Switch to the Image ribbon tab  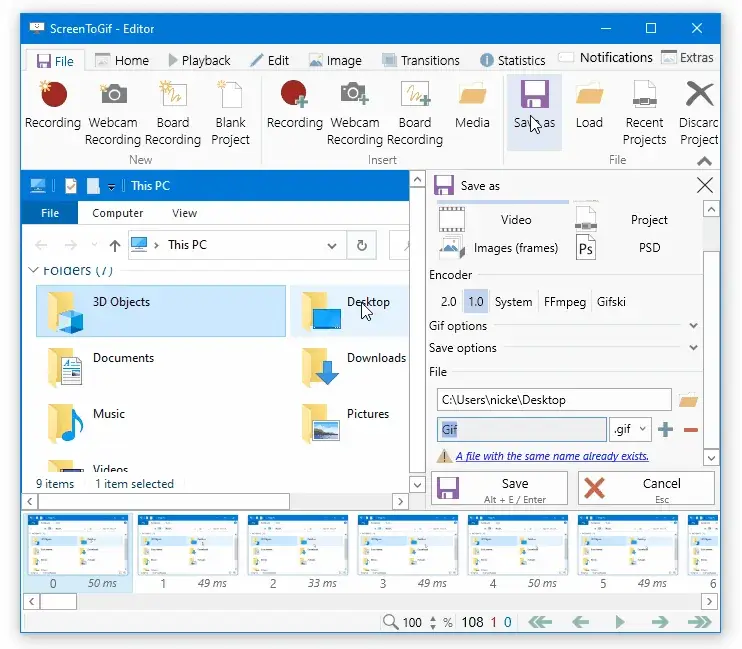pos(336,61)
